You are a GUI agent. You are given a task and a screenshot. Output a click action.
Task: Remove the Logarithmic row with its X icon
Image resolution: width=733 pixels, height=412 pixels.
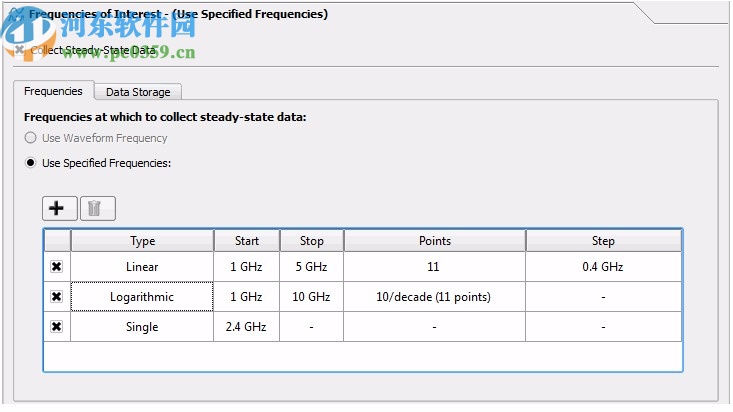[x=57, y=297]
